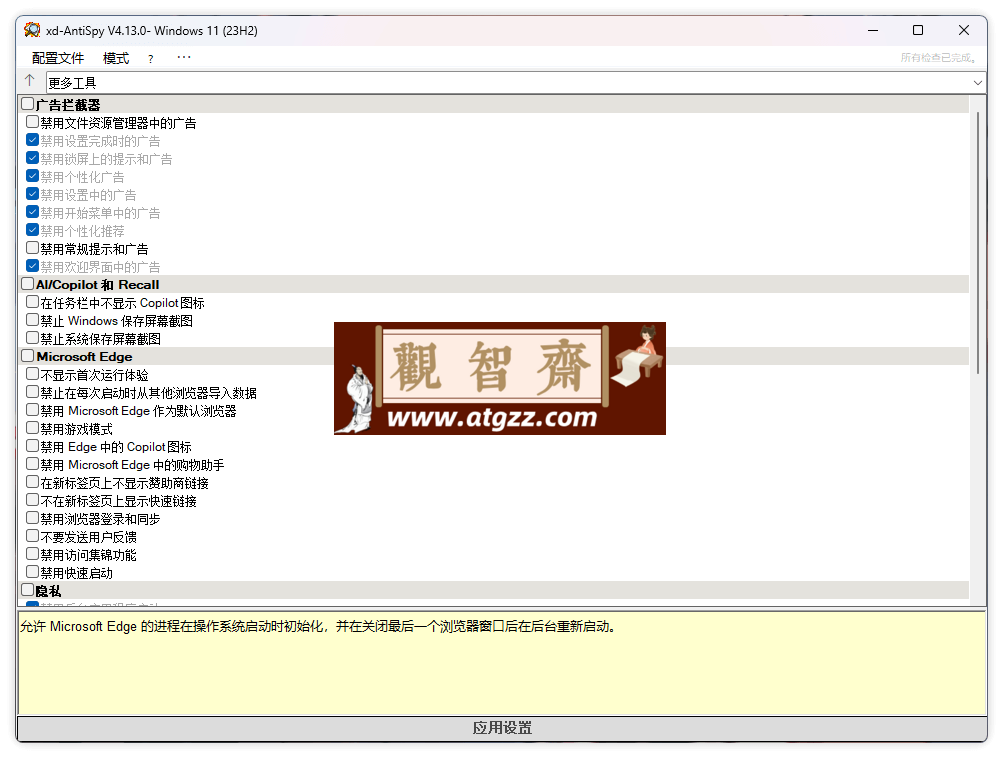Uncheck 禁用设置中的广告

point(33,193)
